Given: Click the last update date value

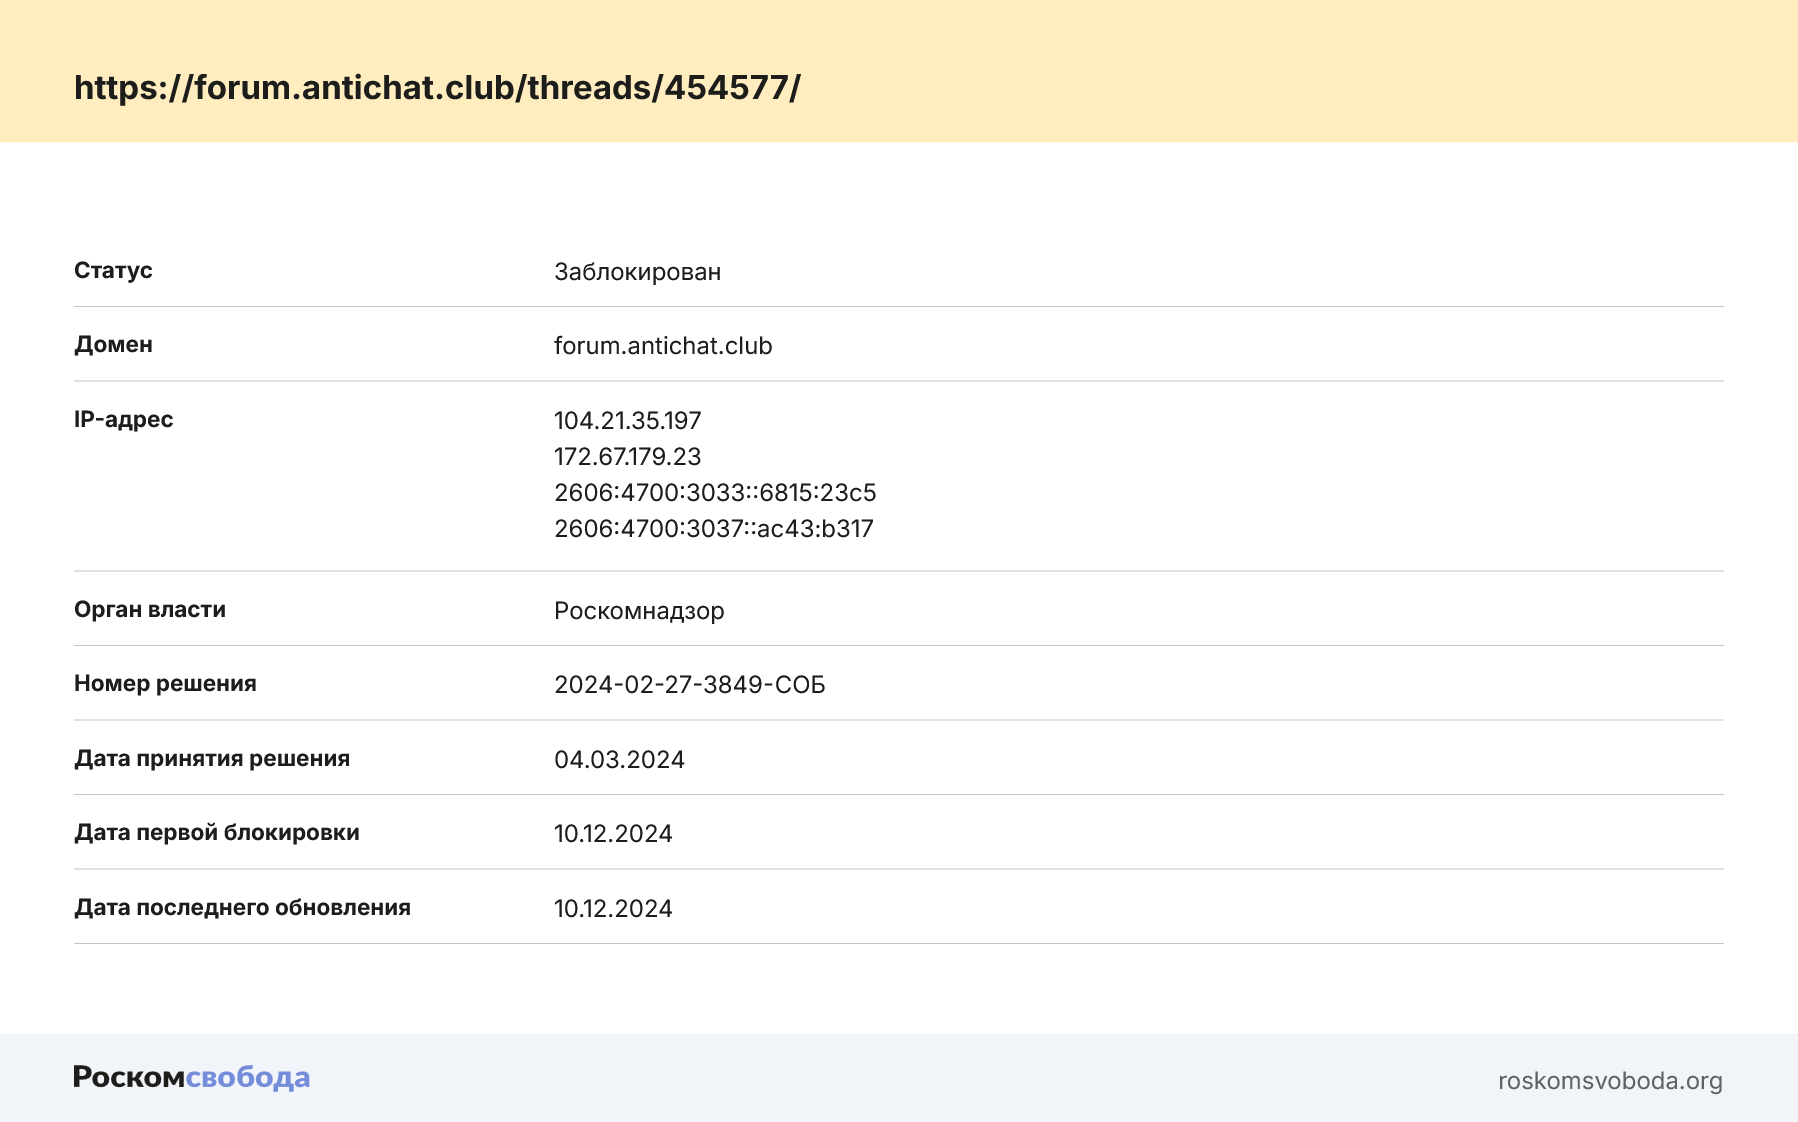Looking at the screenshot, I should pos(613,909).
